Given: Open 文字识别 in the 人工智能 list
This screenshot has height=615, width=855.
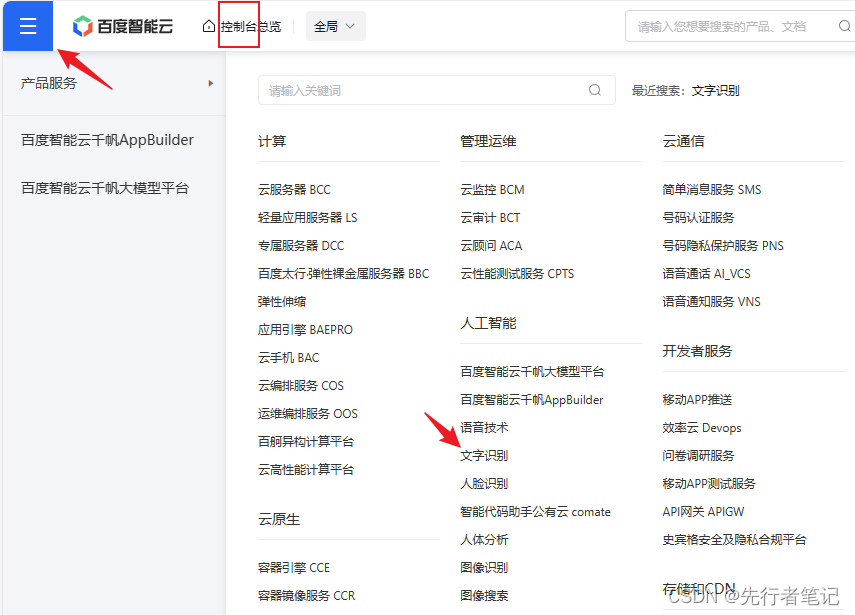Looking at the screenshot, I should [x=484, y=455].
